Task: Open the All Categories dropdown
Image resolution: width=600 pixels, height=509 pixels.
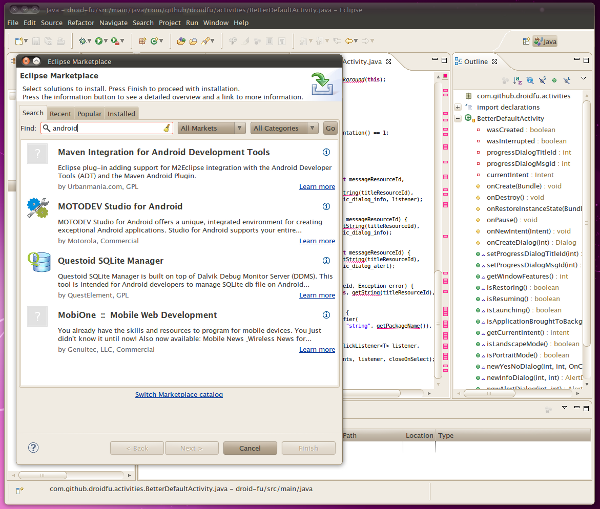Action: (x=284, y=128)
